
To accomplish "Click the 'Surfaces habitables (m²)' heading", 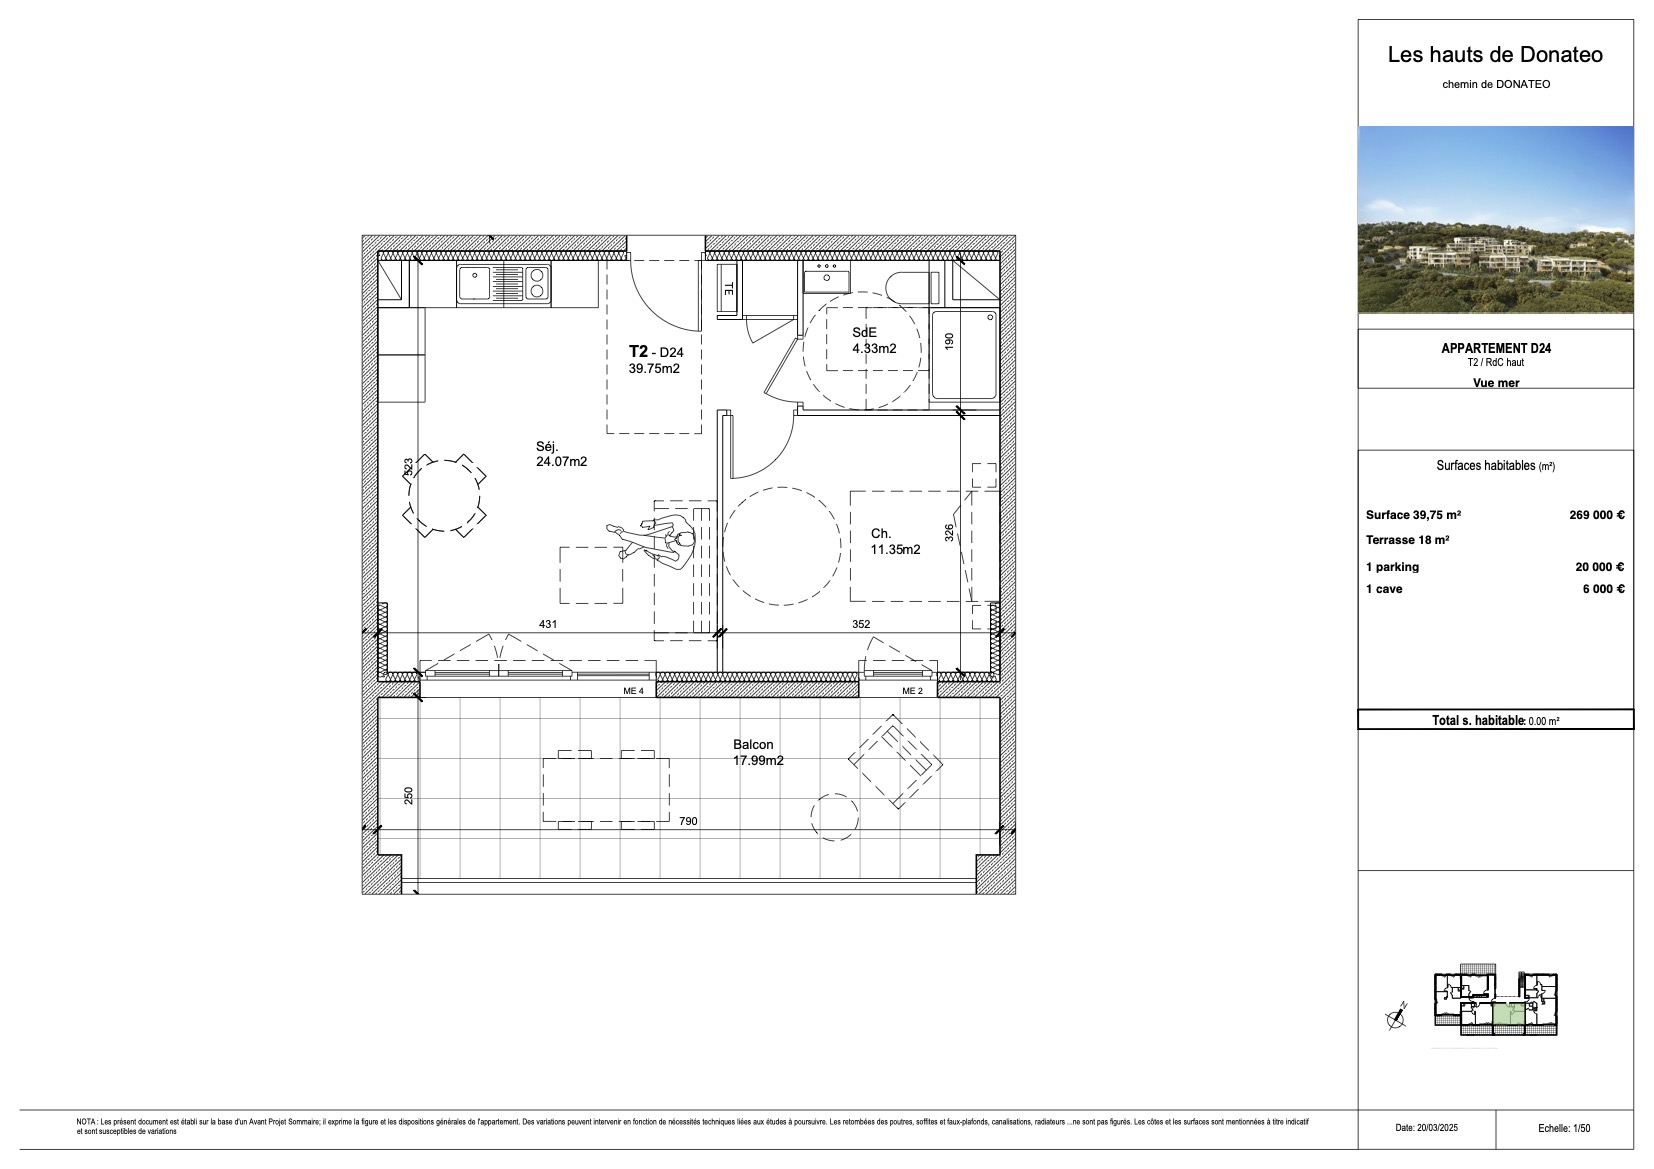I will coord(1495,466).
